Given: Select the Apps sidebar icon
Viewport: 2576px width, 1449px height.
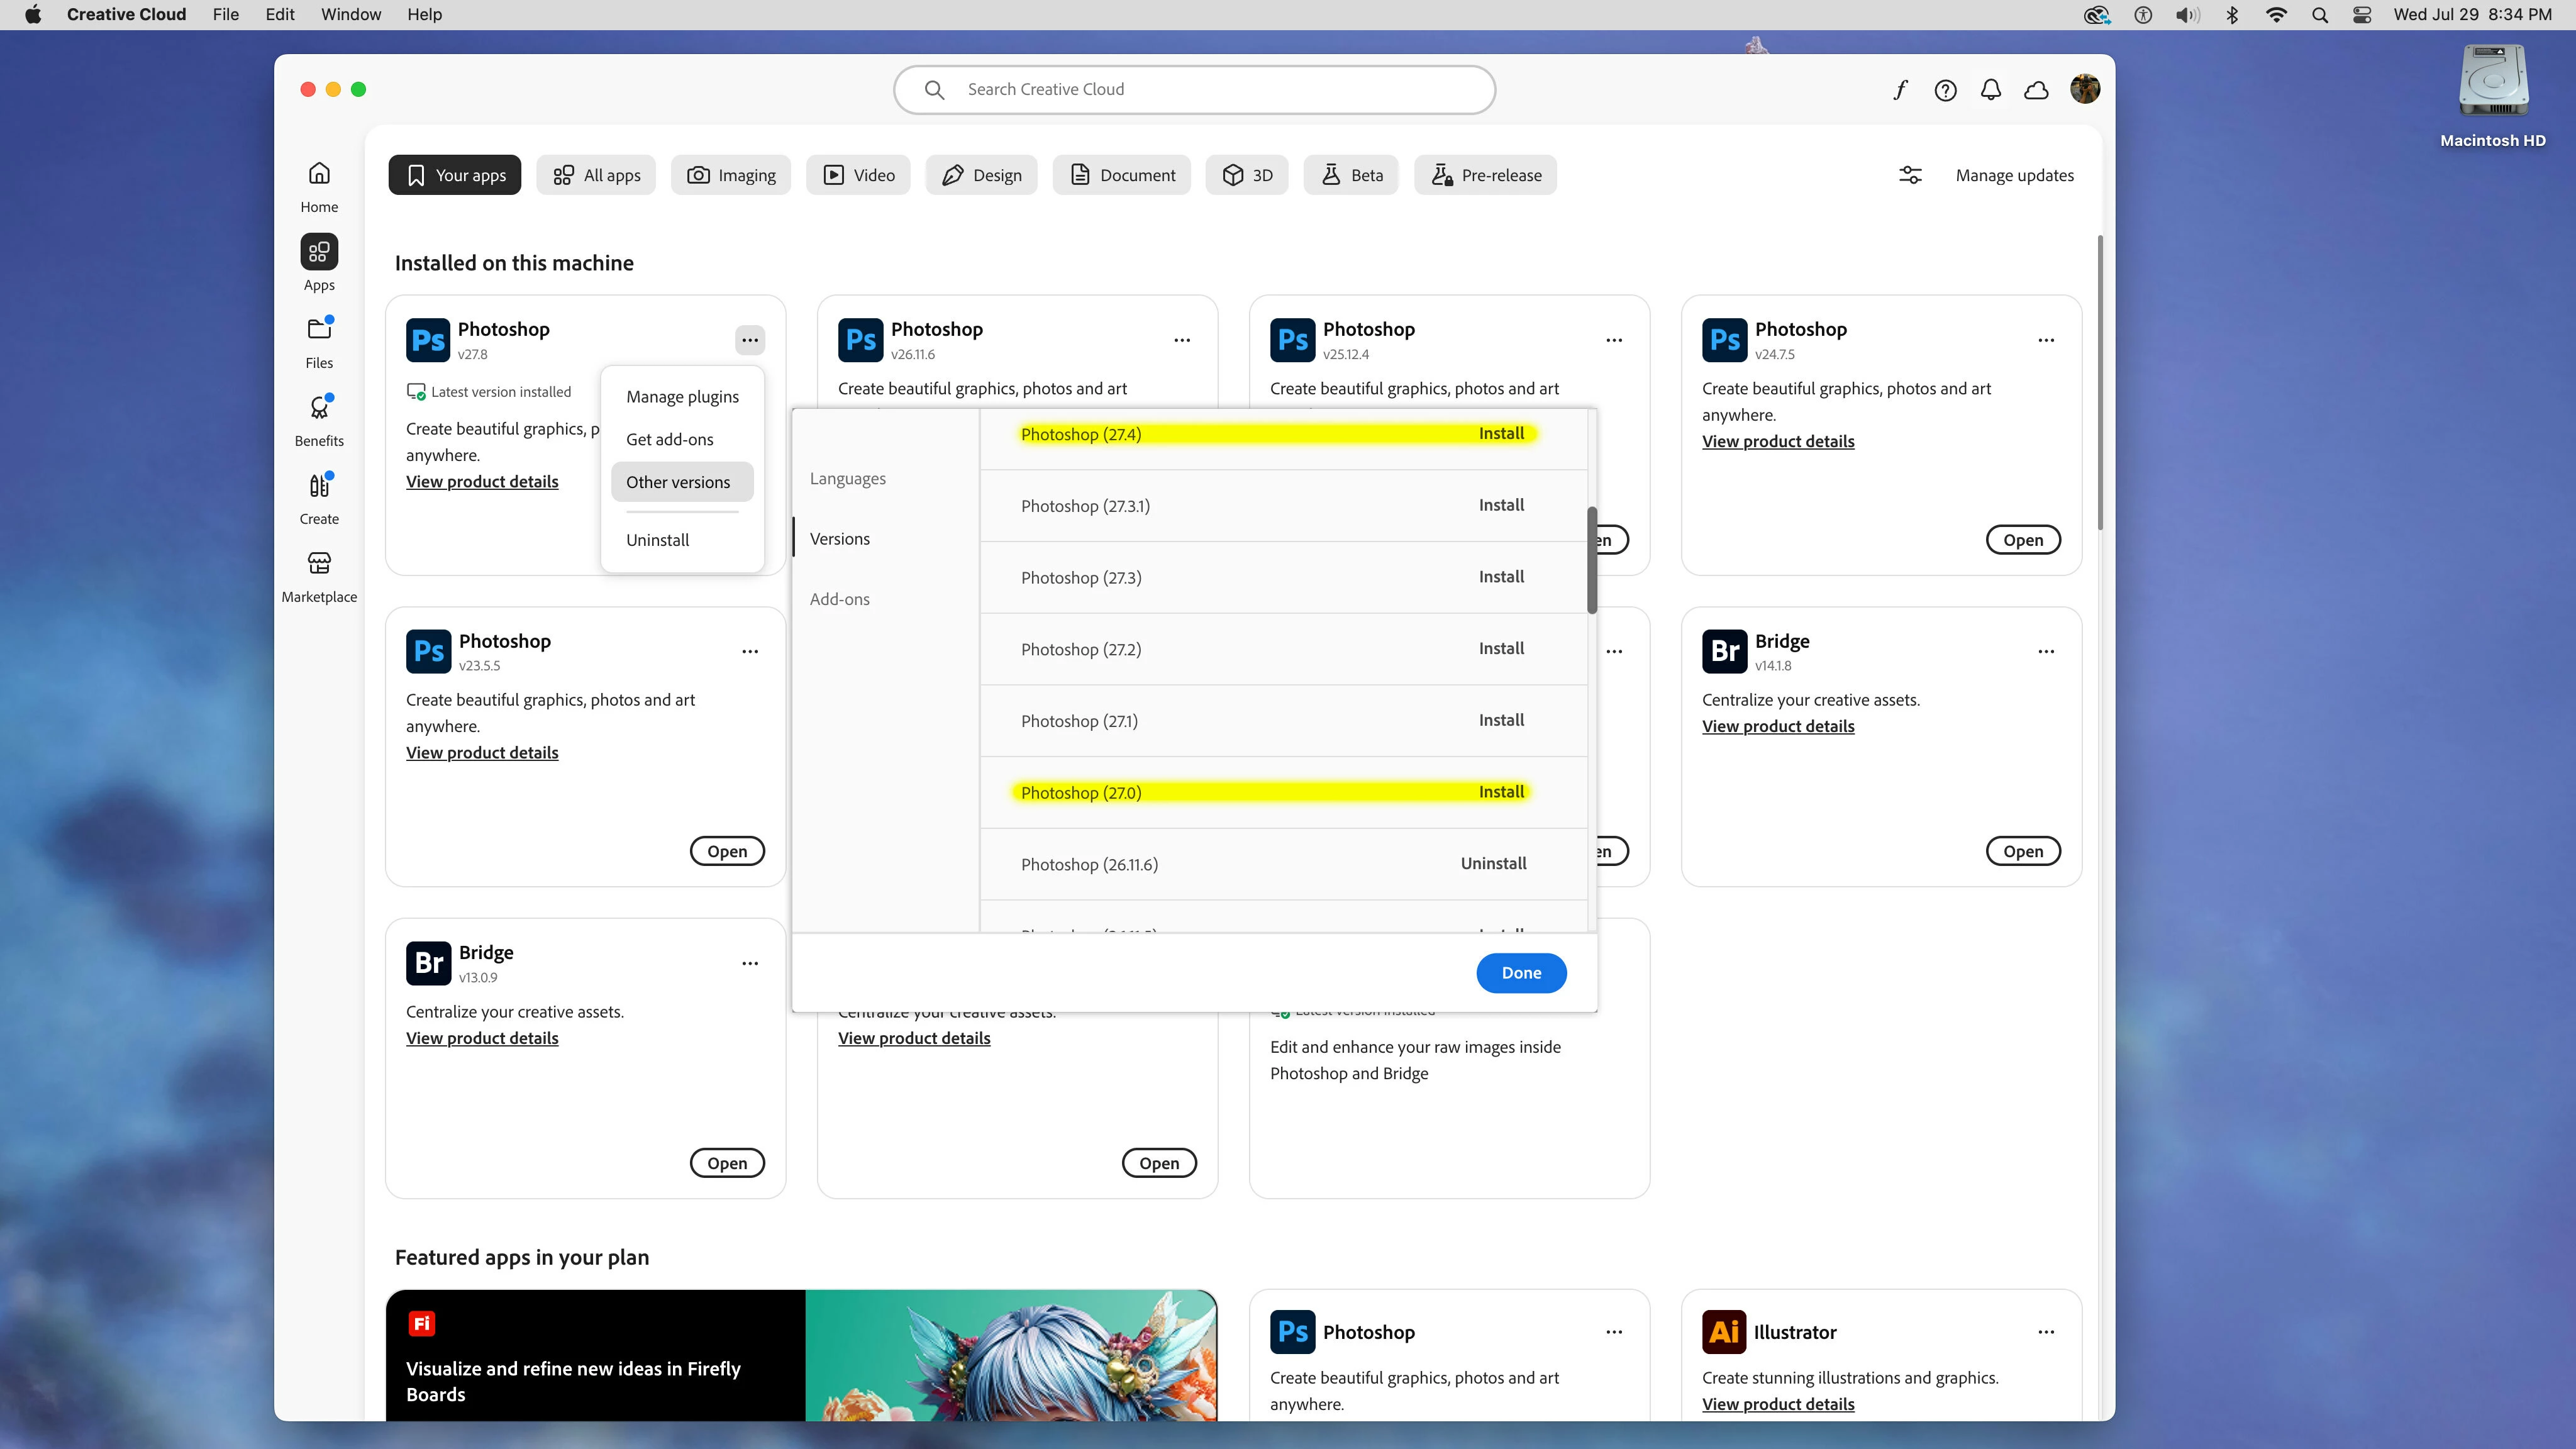Looking at the screenshot, I should 319,252.
